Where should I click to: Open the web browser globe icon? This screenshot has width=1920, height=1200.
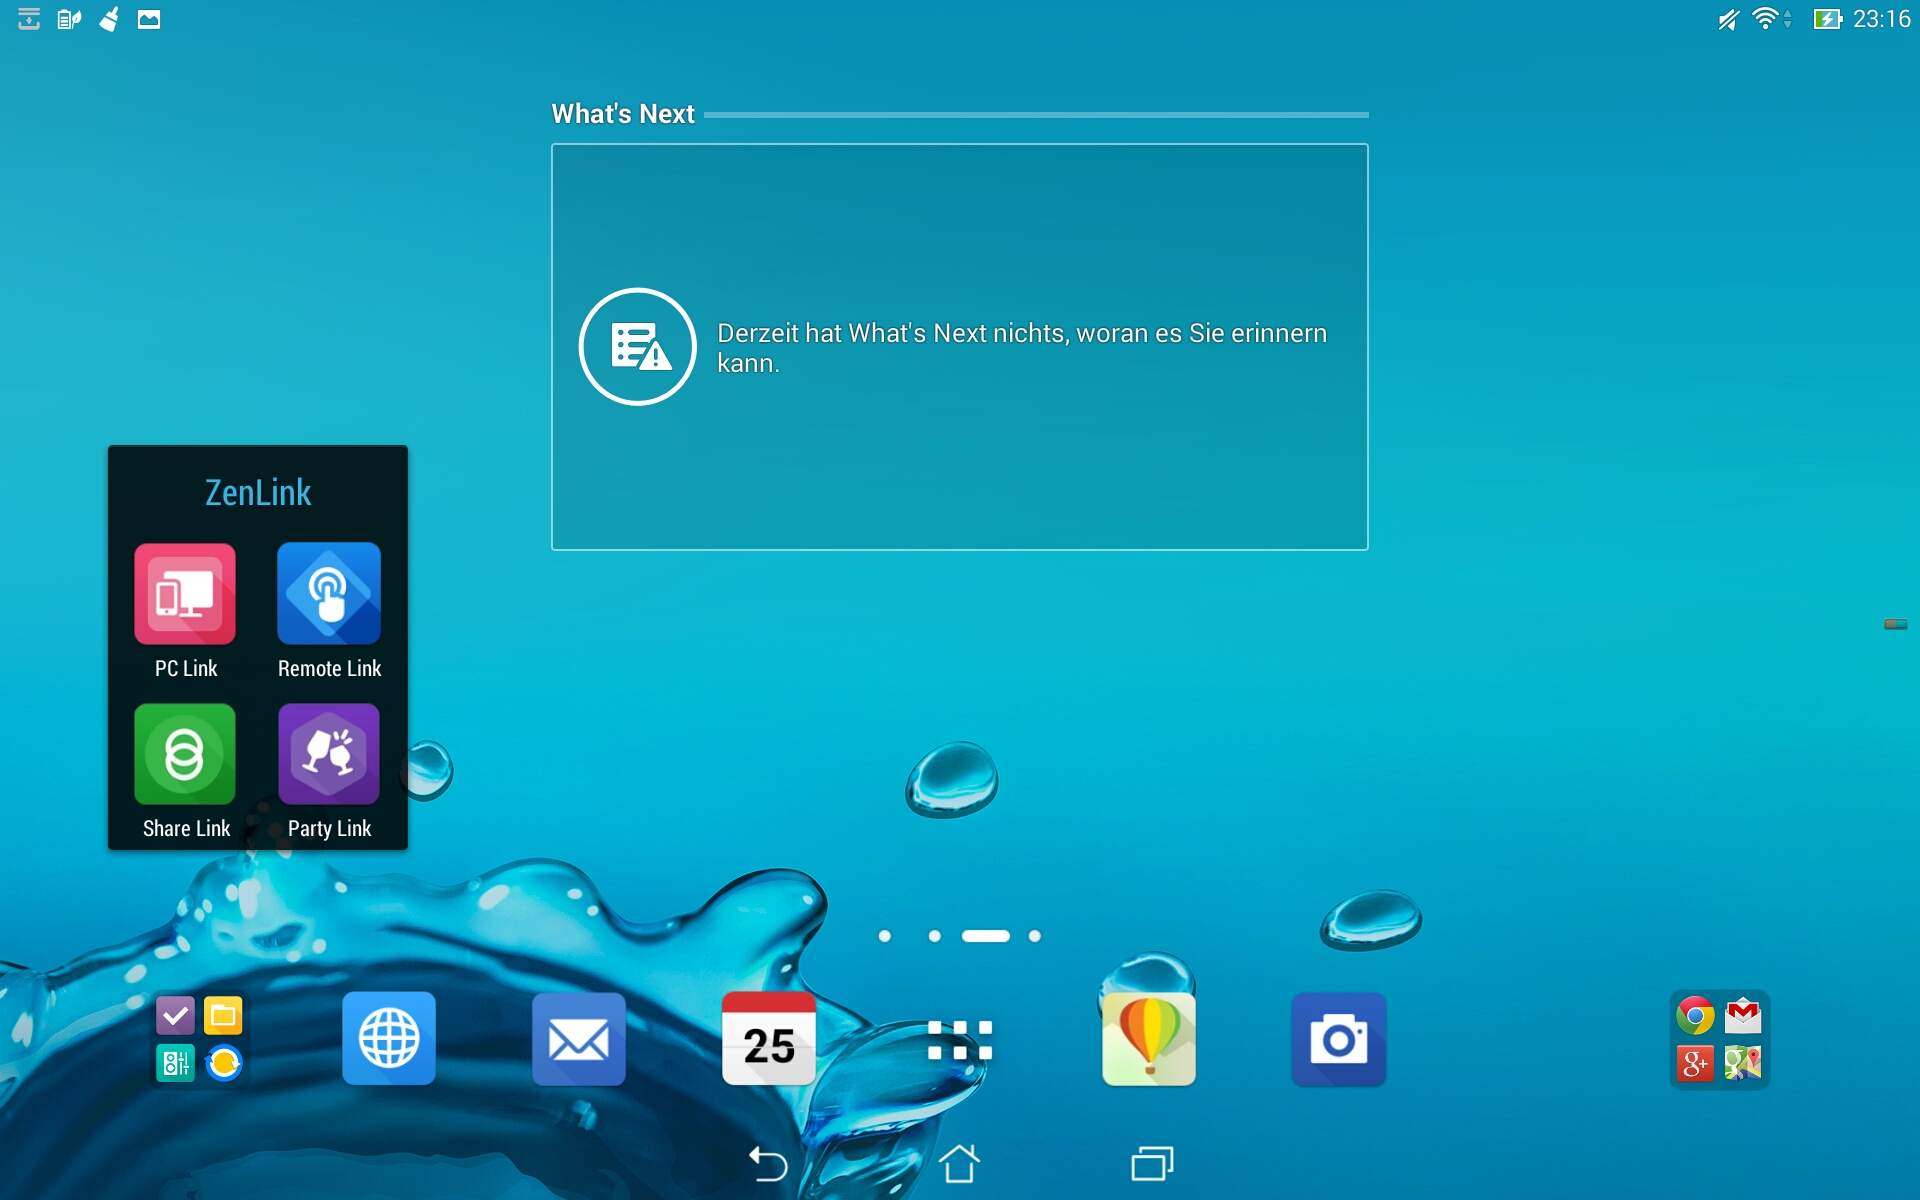(x=389, y=1039)
